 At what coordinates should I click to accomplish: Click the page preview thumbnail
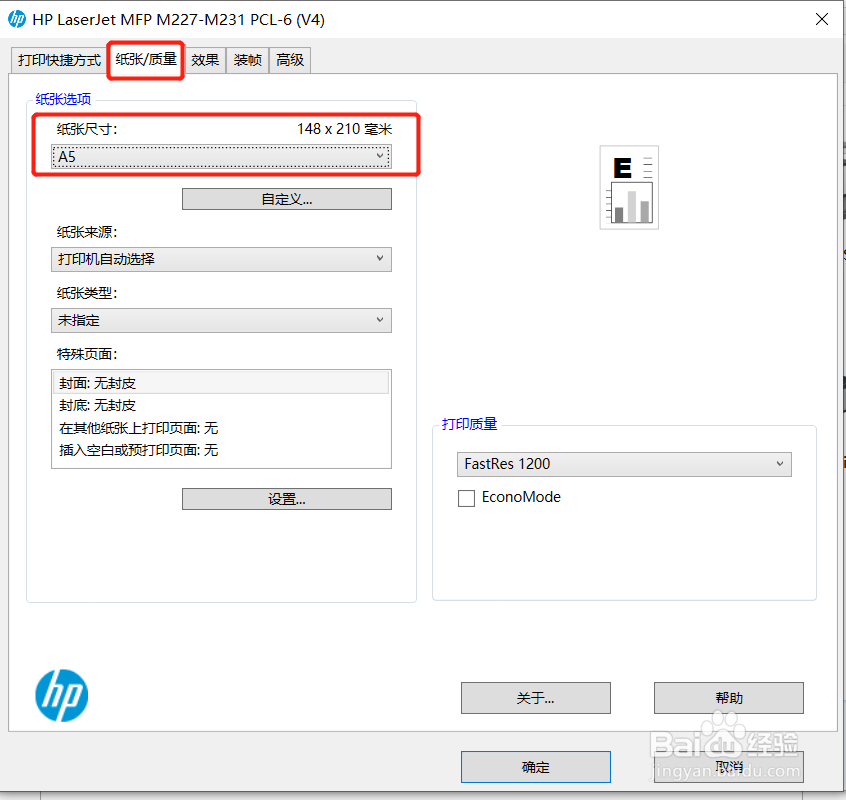pyautogui.click(x=629, y=187)
